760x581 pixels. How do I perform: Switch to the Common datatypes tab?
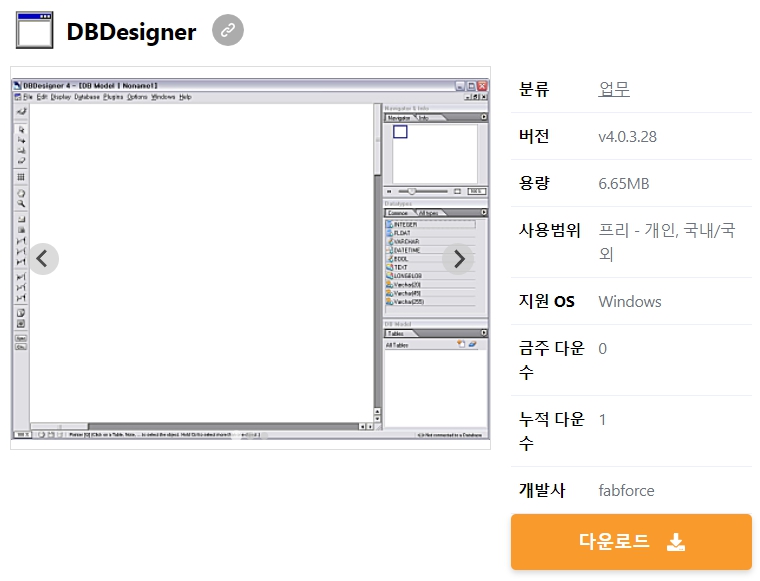pyautogui.click(x=398, y=213)
